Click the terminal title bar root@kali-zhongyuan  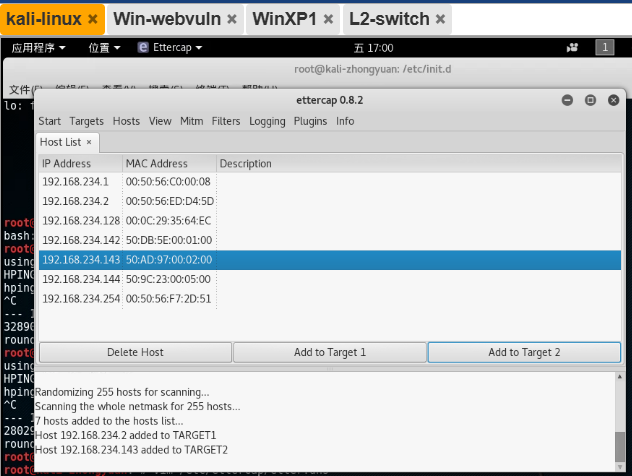[372, 69]
